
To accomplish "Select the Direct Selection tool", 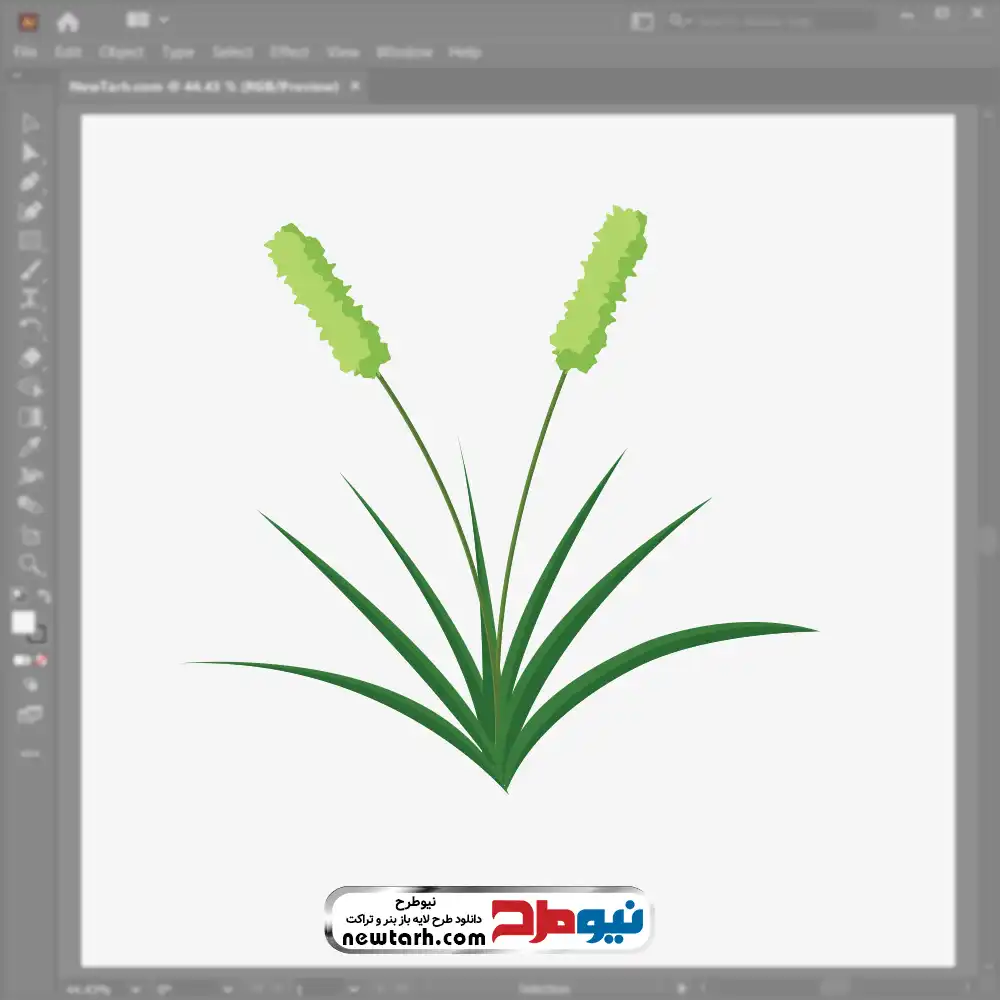I will [29, 152].
